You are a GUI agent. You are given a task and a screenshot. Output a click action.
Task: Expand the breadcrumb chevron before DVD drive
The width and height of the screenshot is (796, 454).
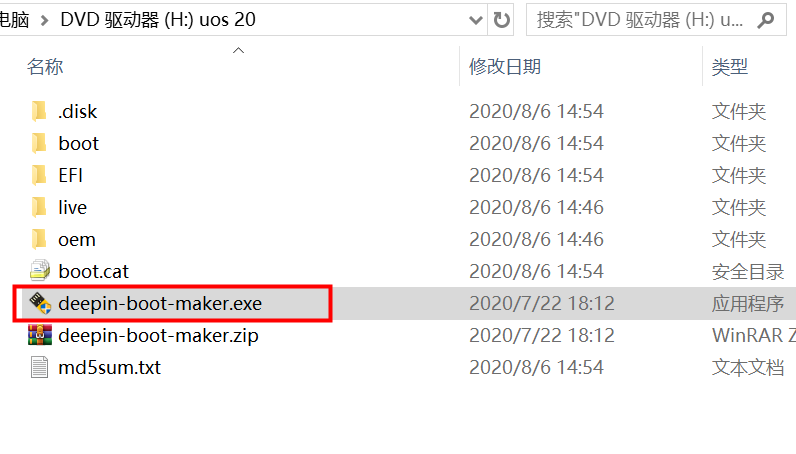click(45, 20)
